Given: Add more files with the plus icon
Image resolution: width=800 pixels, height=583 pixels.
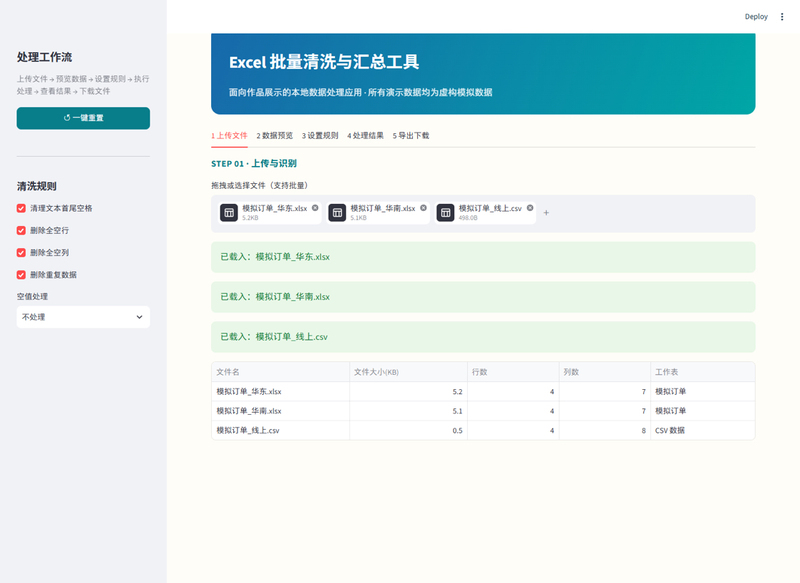Looking at the screenshot, I should (546, 213).
